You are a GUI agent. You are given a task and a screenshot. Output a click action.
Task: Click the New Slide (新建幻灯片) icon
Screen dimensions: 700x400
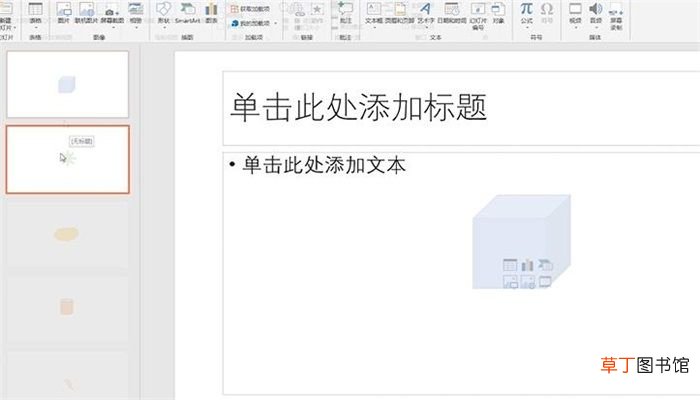pos(5,9)
